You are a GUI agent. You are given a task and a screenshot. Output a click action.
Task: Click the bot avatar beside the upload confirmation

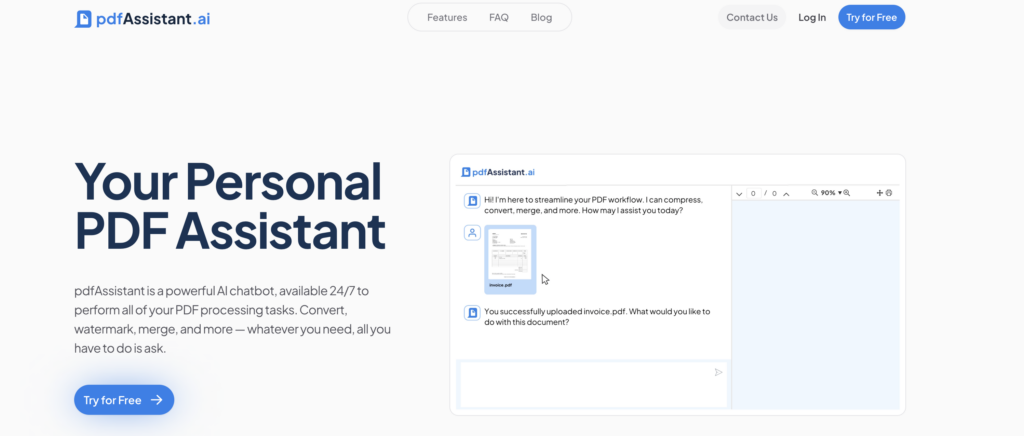472,313
